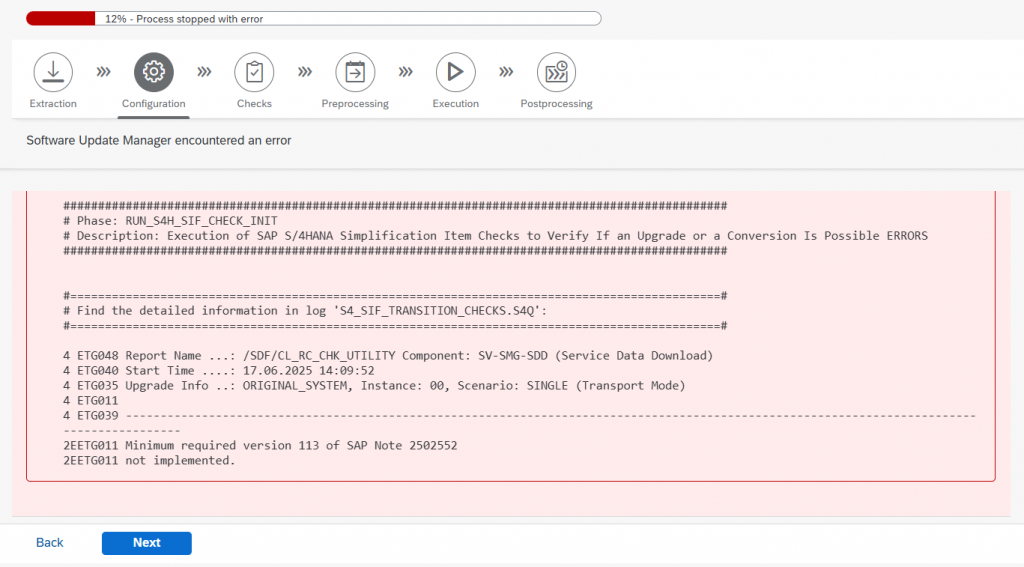Click the chevrons between Execution and Postprocessing

pos(506,72)
